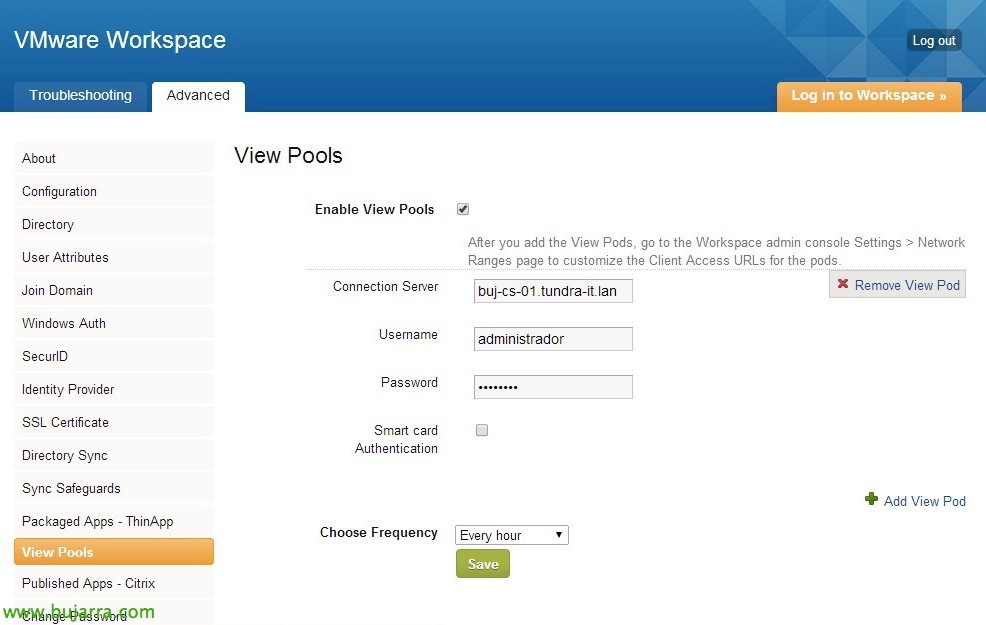Click Log in to Workspace button
Image resolution: width=986 pixels, height=625 pixels.
(x=869, y=96)
